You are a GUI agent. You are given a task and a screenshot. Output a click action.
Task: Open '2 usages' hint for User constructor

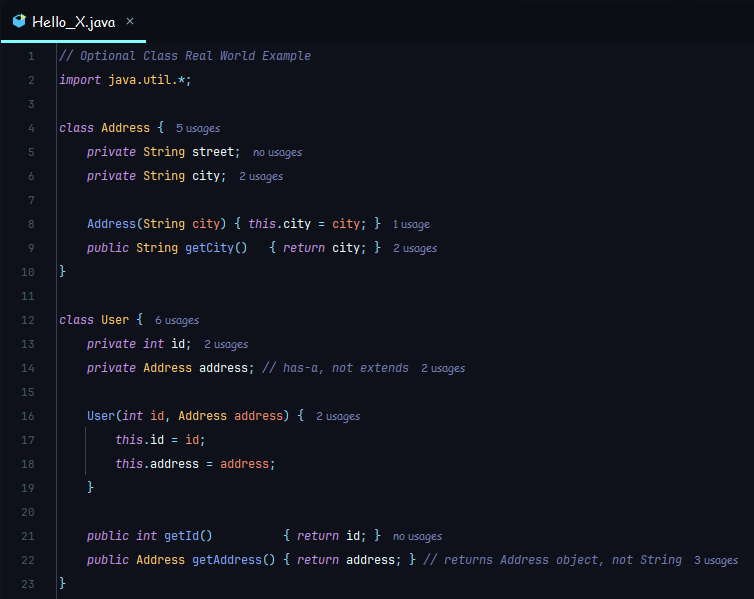(338, 416)
